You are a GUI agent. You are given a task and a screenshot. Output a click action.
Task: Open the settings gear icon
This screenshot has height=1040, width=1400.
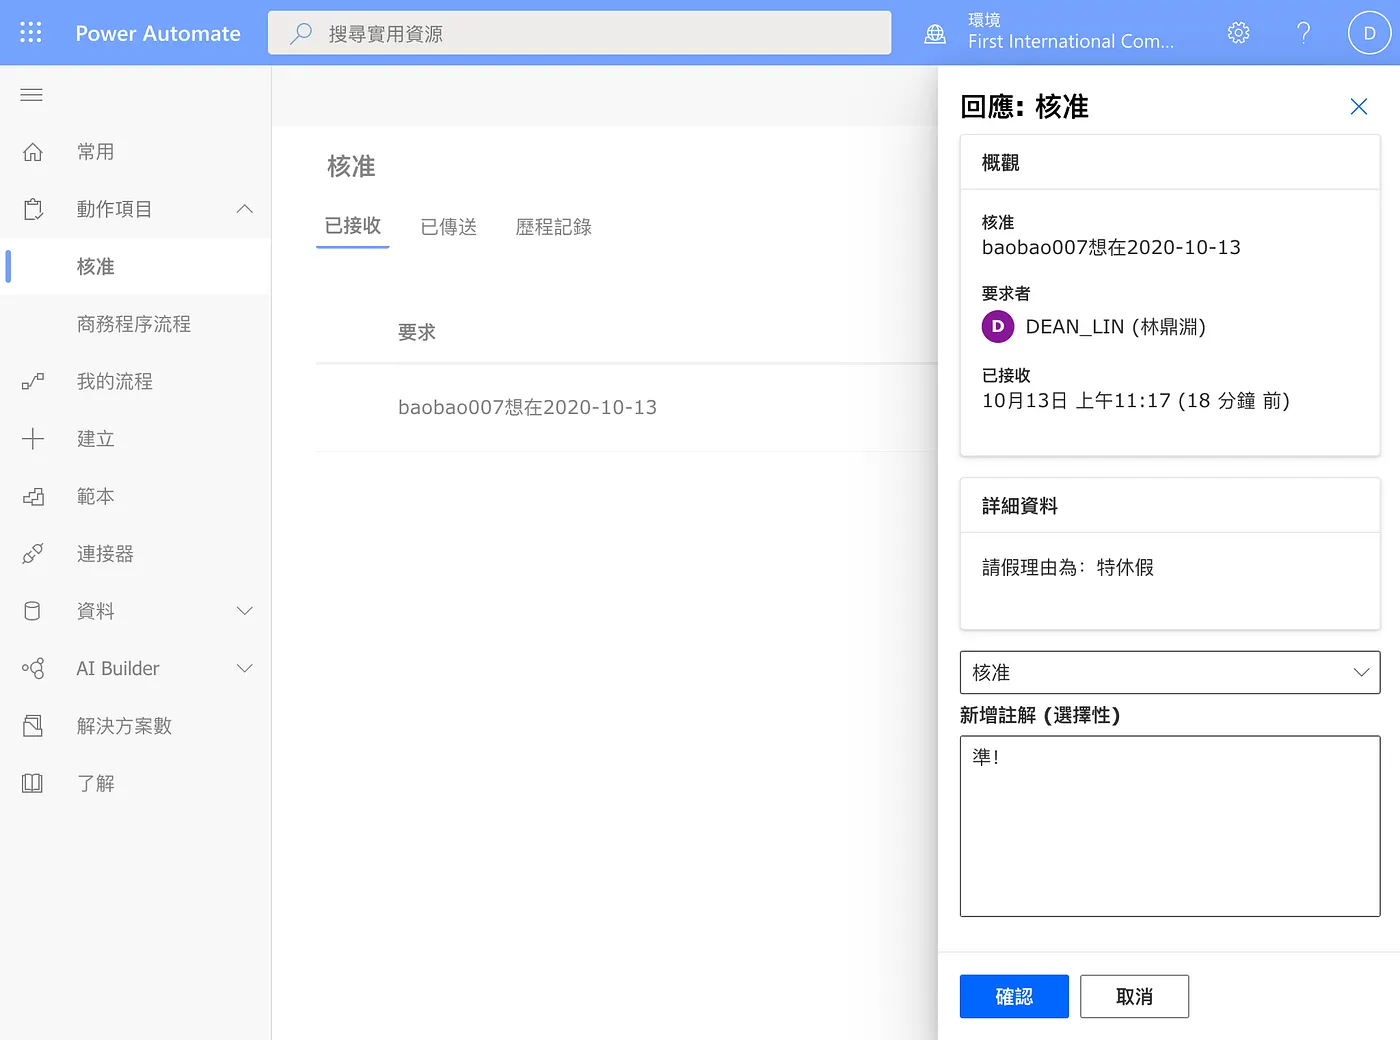1238,33
